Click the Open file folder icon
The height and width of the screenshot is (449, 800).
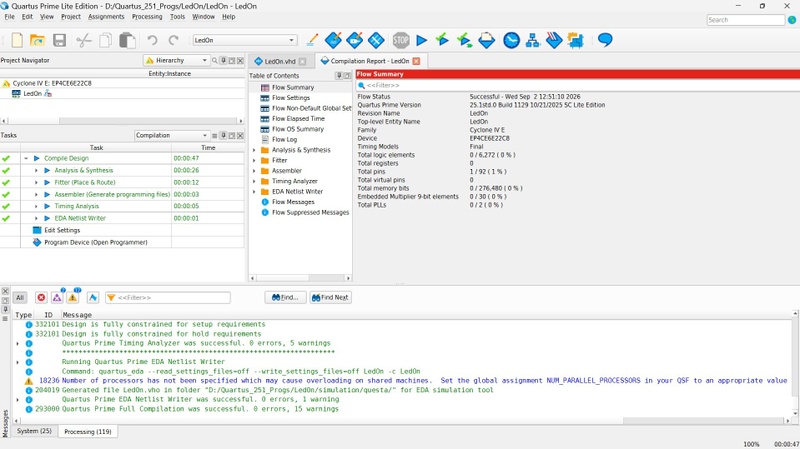point(37,40)
